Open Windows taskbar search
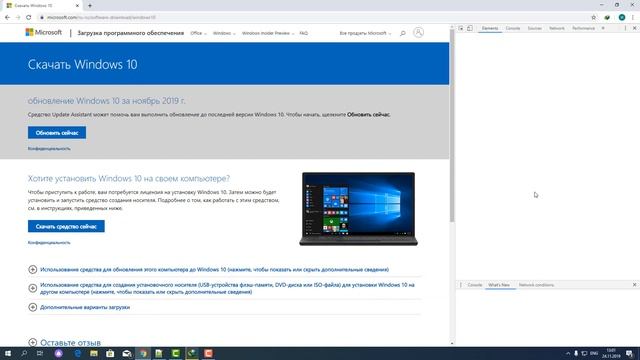The width and height of the screenshot is (640, 360). (24, 353)
